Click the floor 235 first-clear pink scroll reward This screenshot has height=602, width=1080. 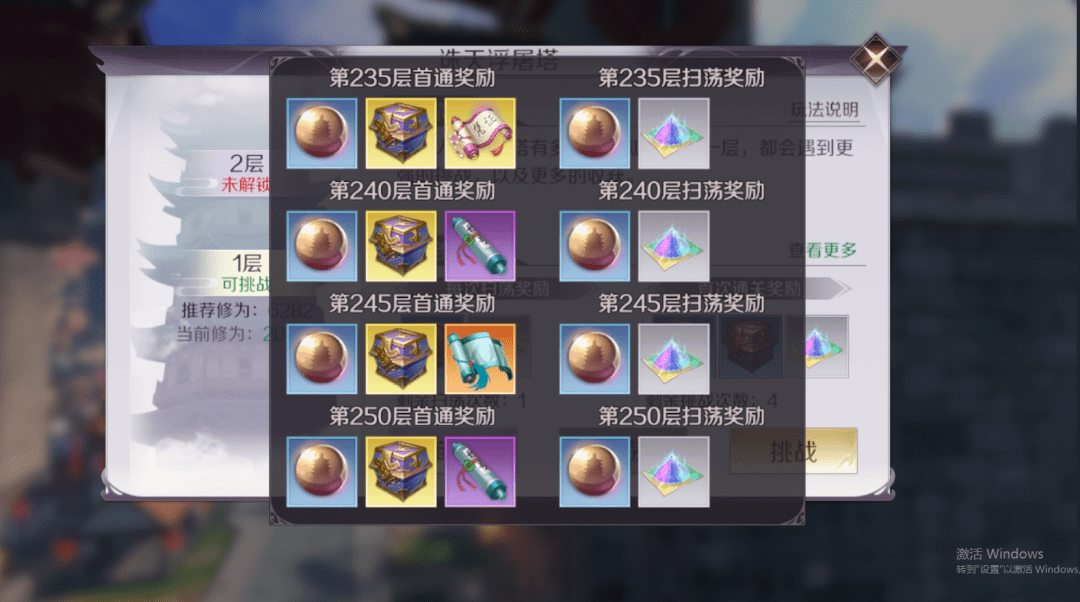[480, 134]
